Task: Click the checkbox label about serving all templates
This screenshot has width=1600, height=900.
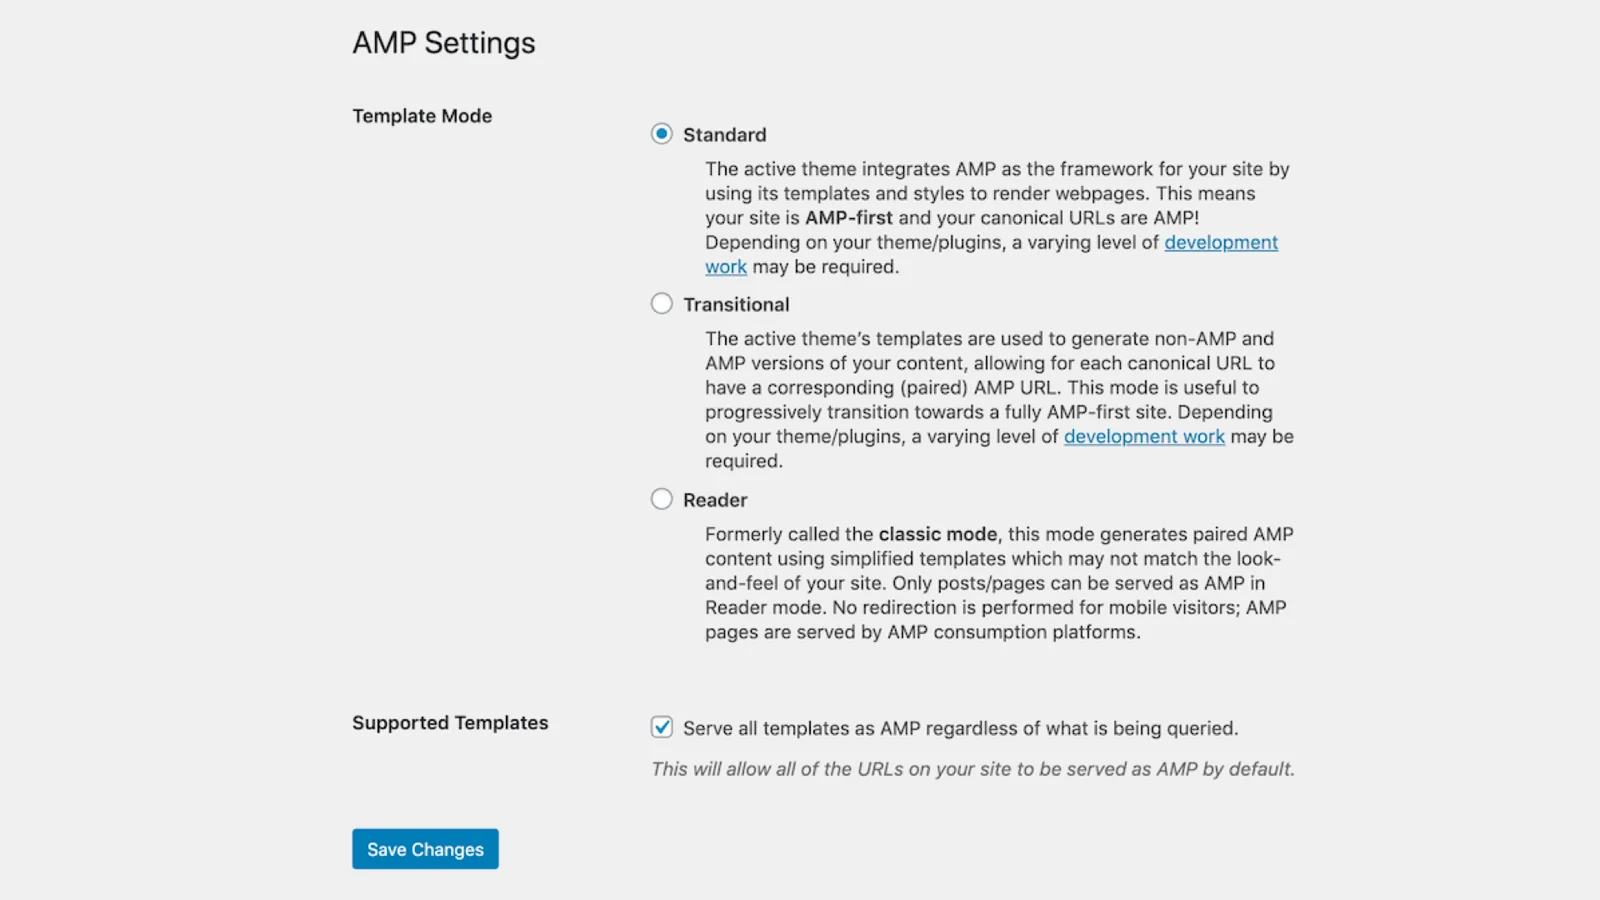Action: 960,728
